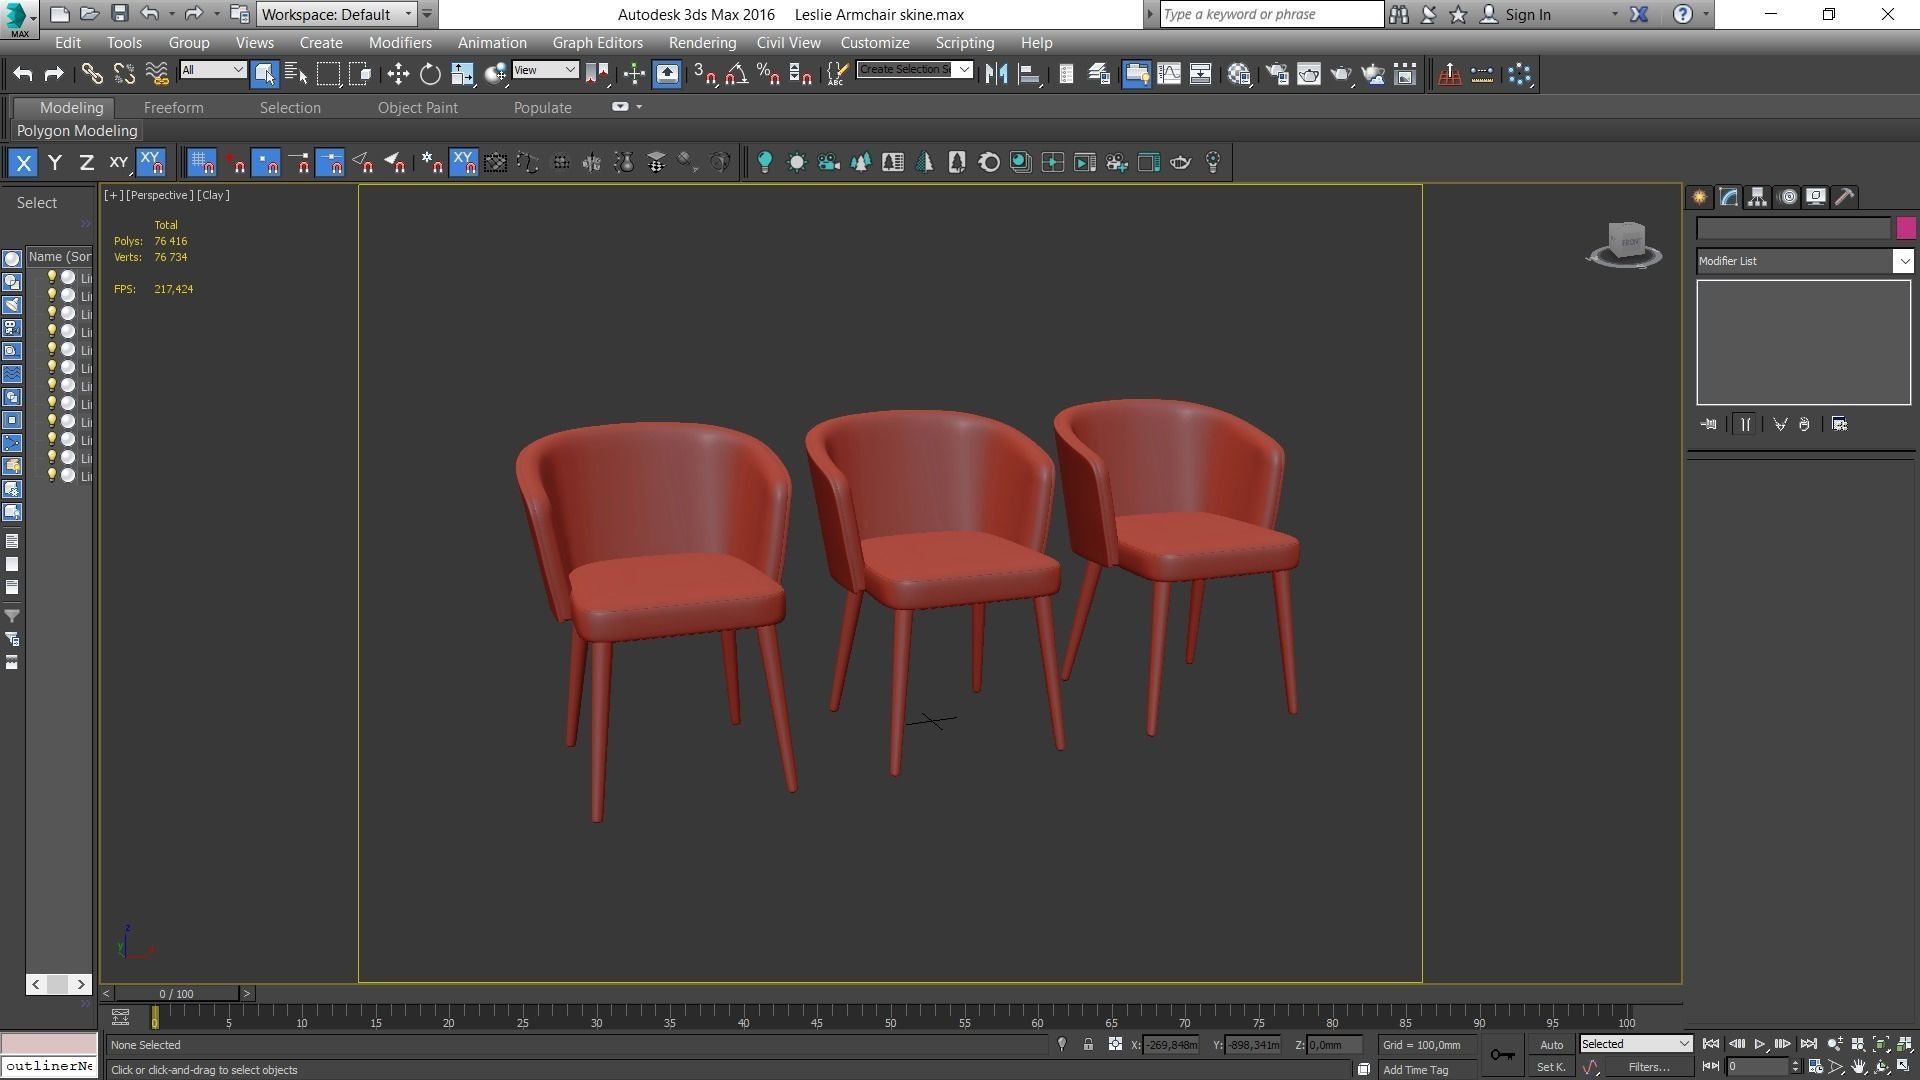1920x1080 pixels.
Task: Click the keyword search input field
Action: click(x=1271, y=14)
